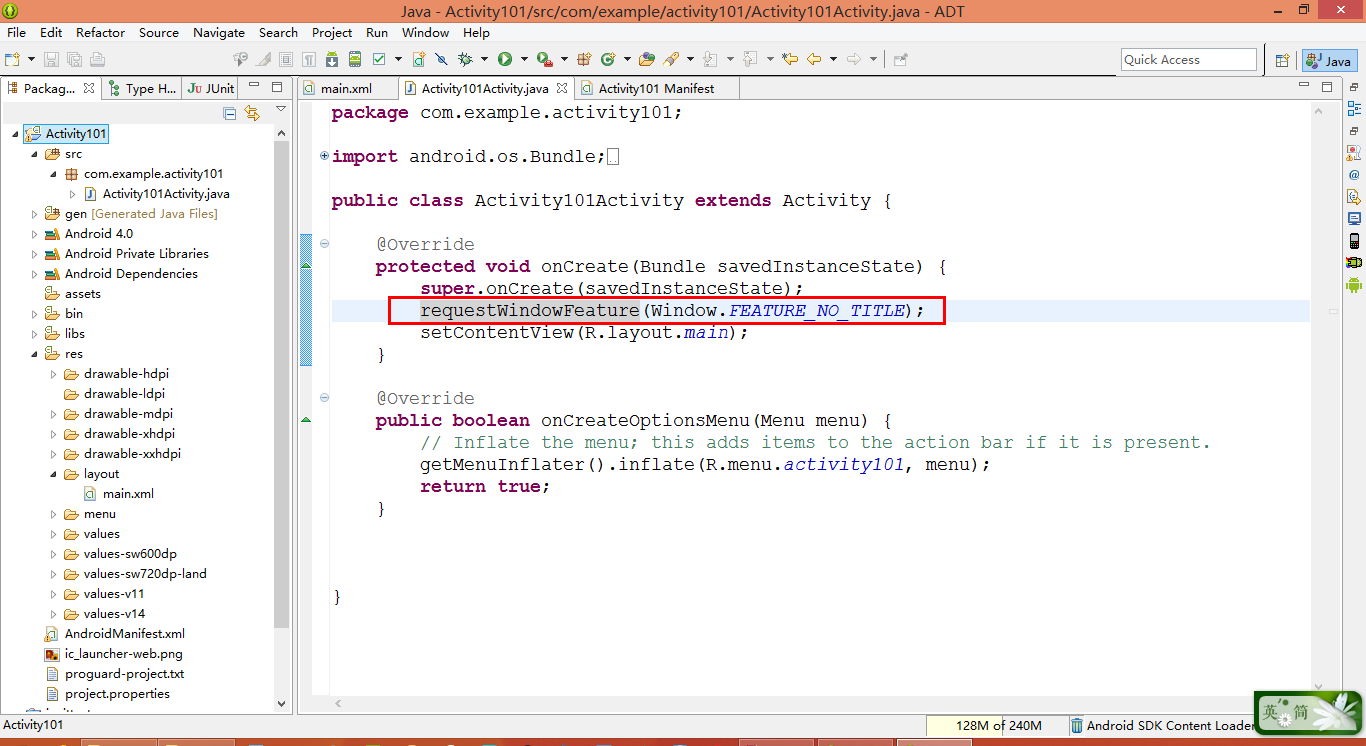1366x746 pixels.
Task: Click Collapse All in Package Explorer
Action: 230,113
